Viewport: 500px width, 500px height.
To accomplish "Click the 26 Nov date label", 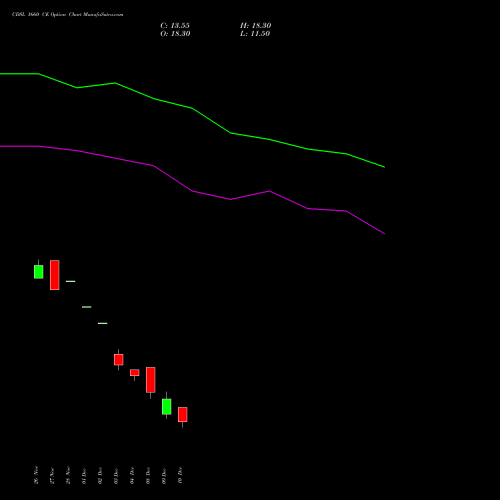I will coord(36,475).
